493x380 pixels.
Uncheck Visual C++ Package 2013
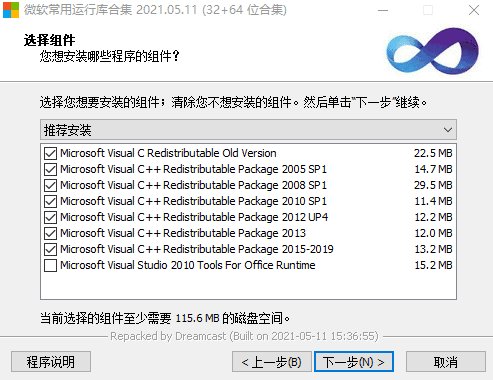[50, 233]
